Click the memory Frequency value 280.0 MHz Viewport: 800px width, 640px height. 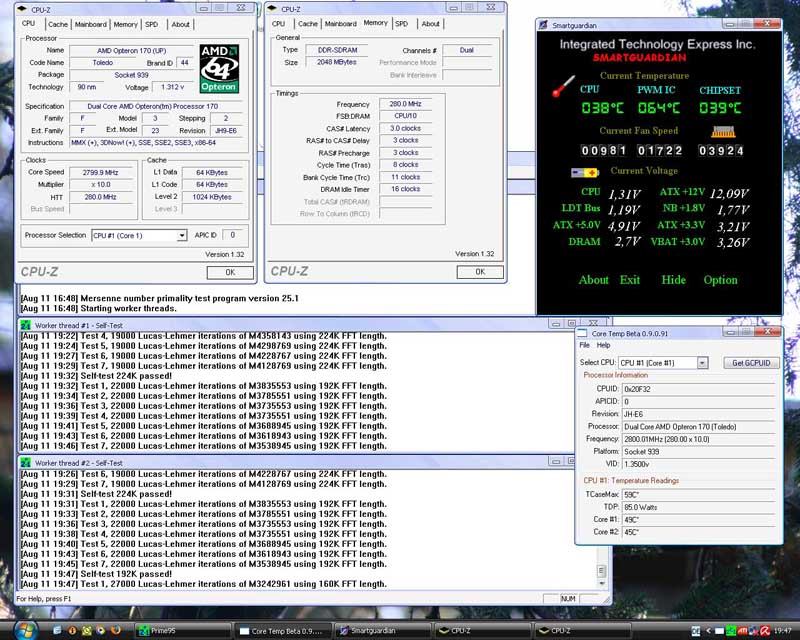point(406,104)
